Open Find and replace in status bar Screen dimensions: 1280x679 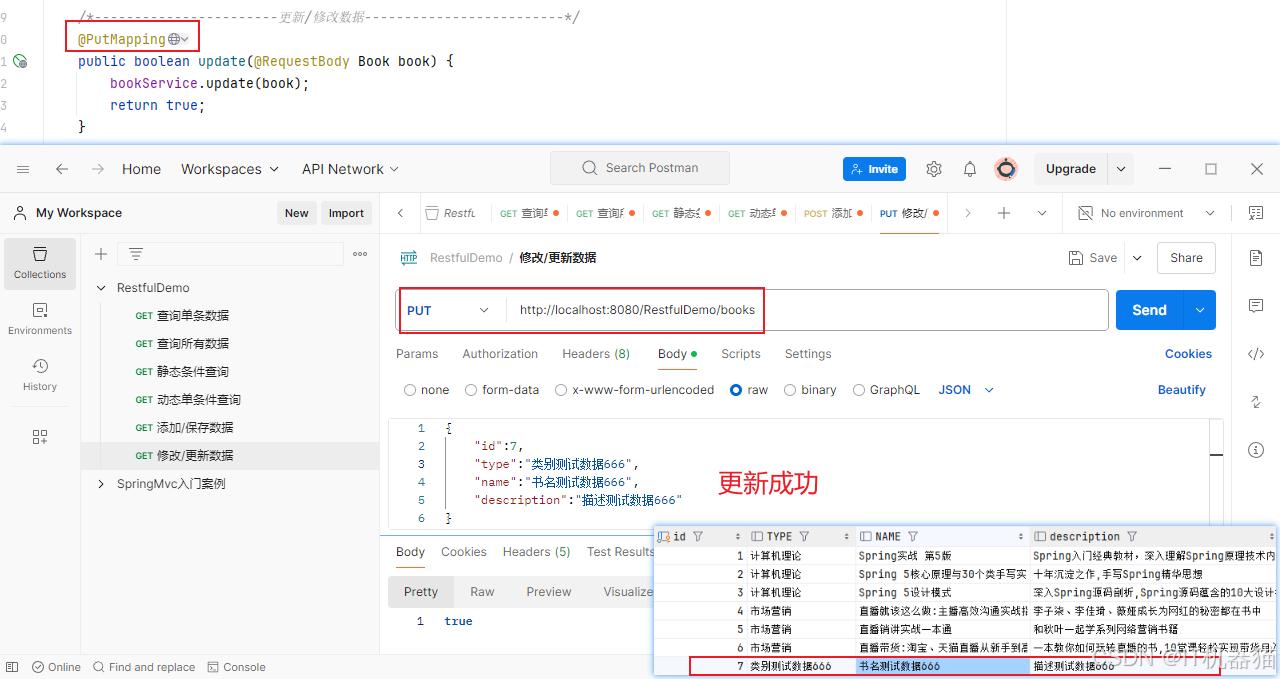[144, 667]
